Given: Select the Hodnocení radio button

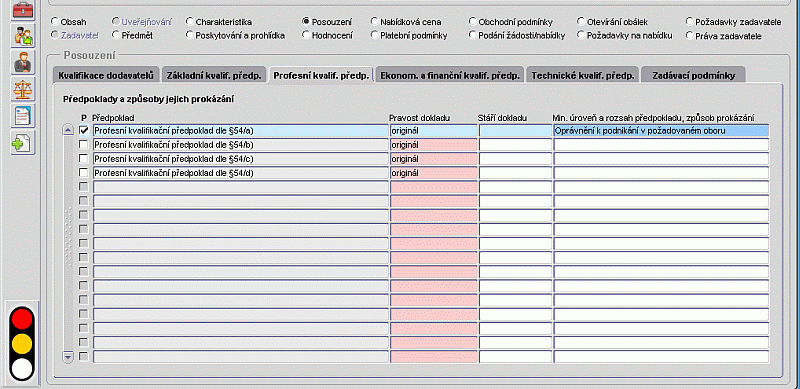Looking at the screenshot, I should [306, 35].
